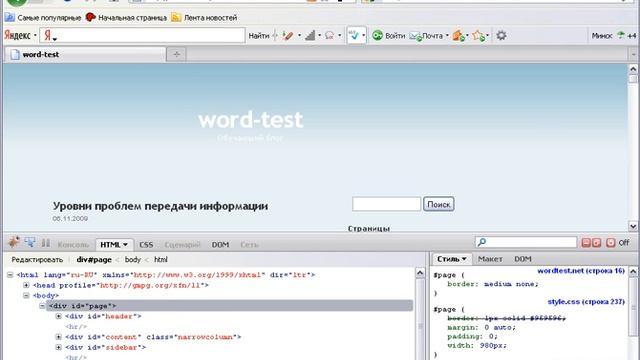Viewport: 640px width, 360px height.
Task: Open the post Уровни проблем передачи информации
Action: tap(160, 206)
